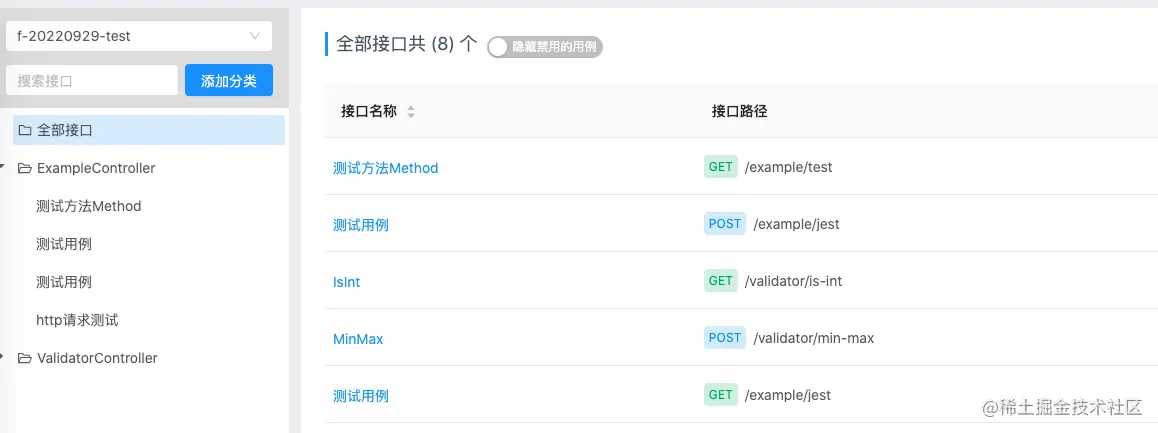This screenshot has width=1158, height=433.
Task: Click POST badge for /validator/min-max
Action: point(725,338)
